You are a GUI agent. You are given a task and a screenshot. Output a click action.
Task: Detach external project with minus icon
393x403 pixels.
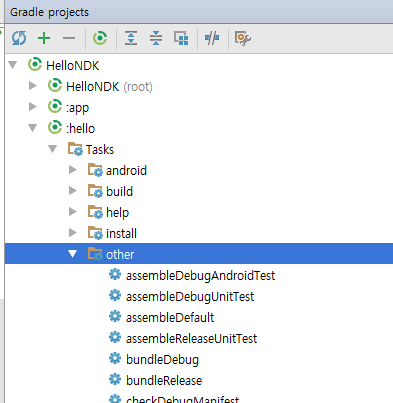69,38
